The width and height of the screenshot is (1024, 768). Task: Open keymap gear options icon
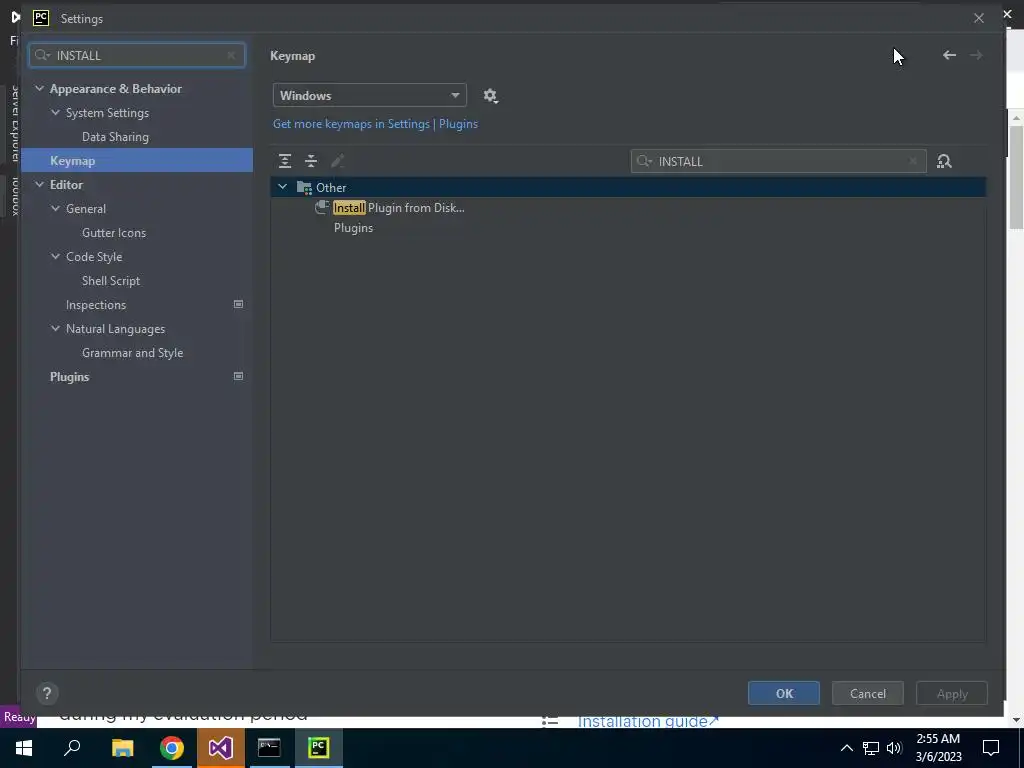point(490,96)
